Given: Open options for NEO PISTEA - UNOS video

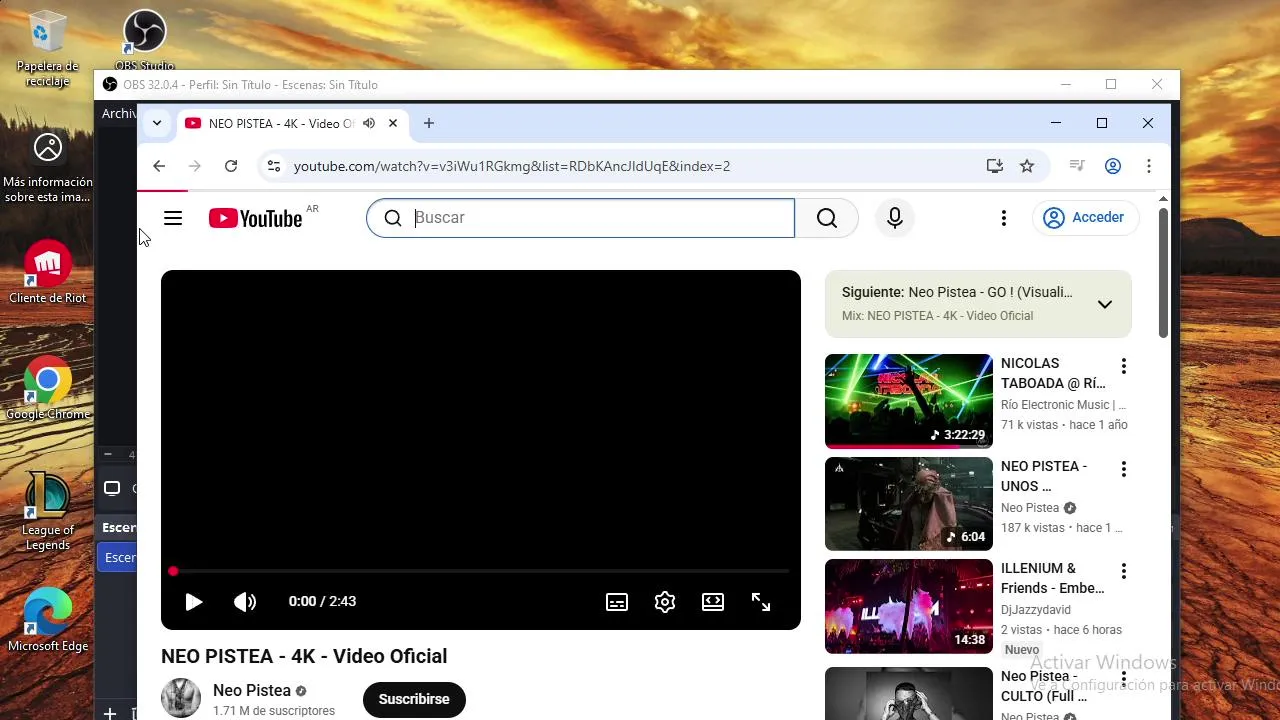Looking at the screenshot, I should point(1124,469).
